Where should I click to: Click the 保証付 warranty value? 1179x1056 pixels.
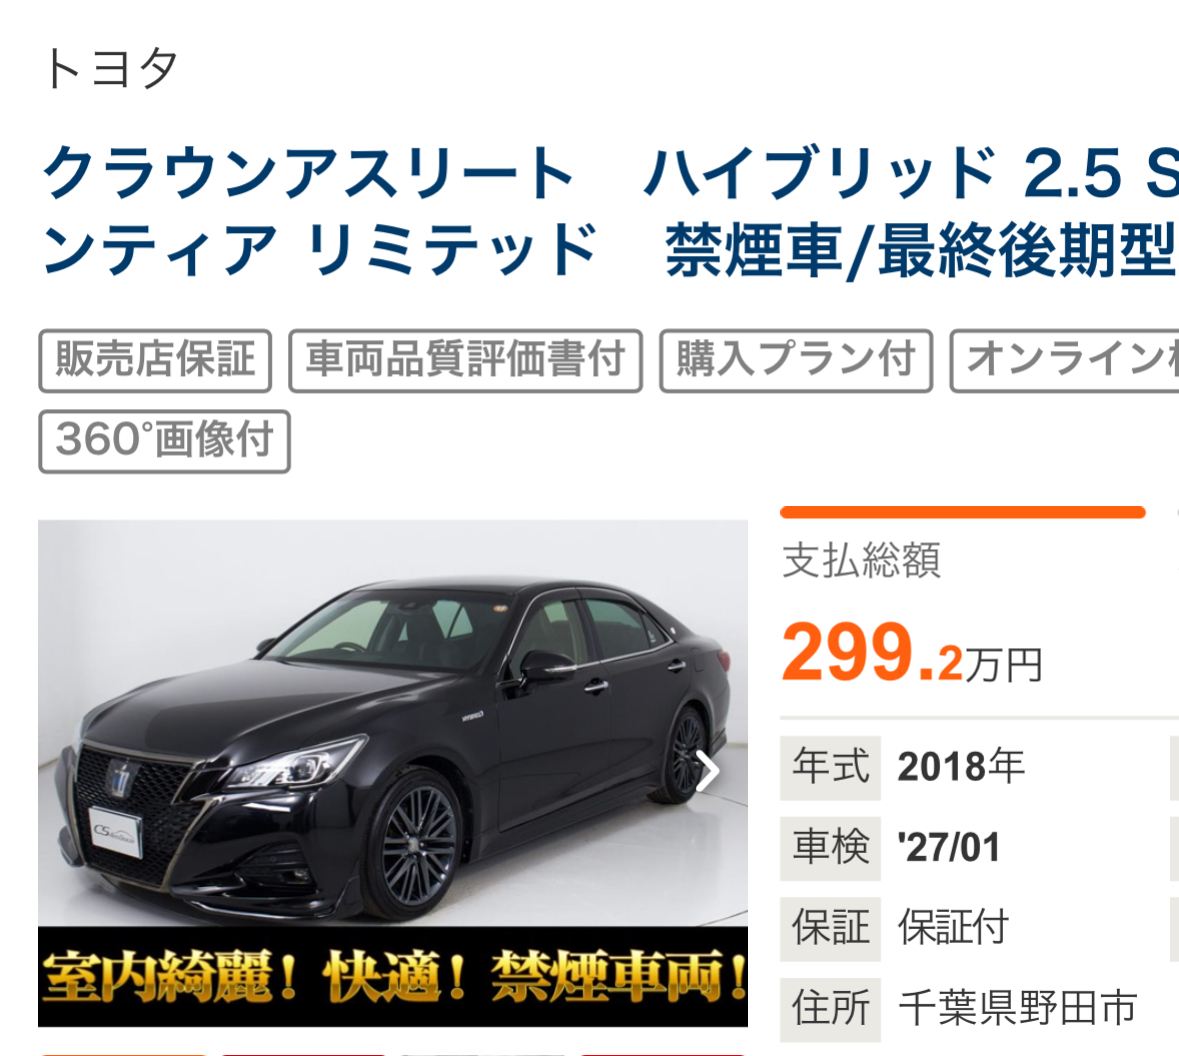953,927
